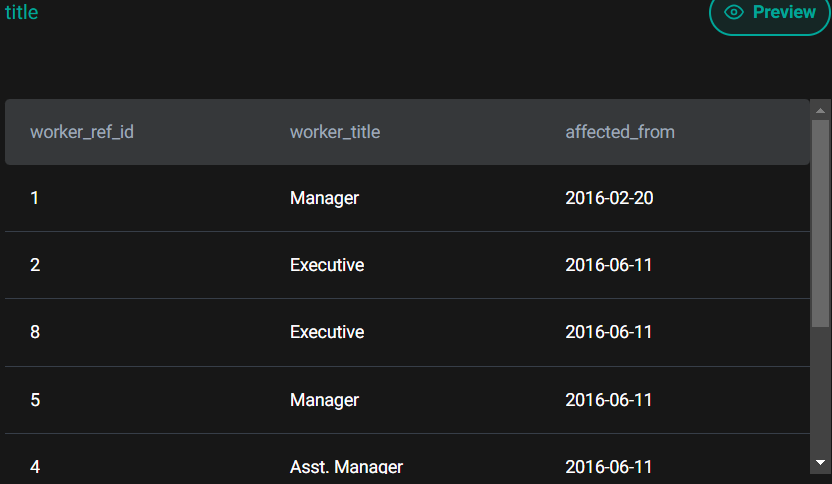The image size is (832, 484).
Task: Select the worker_title column header
Action: click(335, 132)
